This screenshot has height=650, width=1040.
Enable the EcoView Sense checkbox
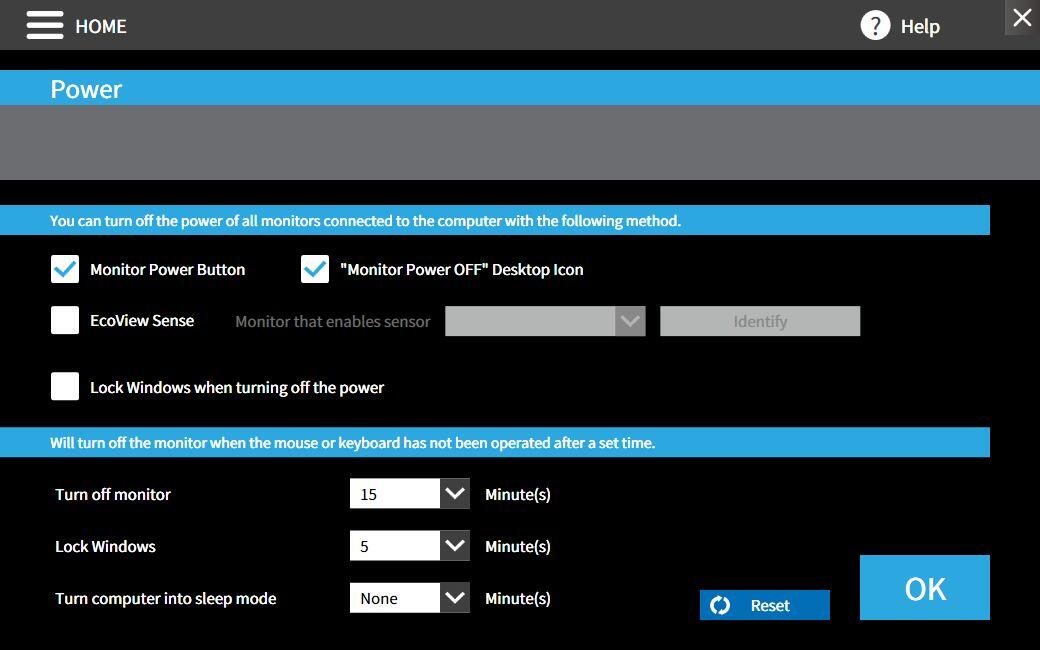(x=65, y=320)
